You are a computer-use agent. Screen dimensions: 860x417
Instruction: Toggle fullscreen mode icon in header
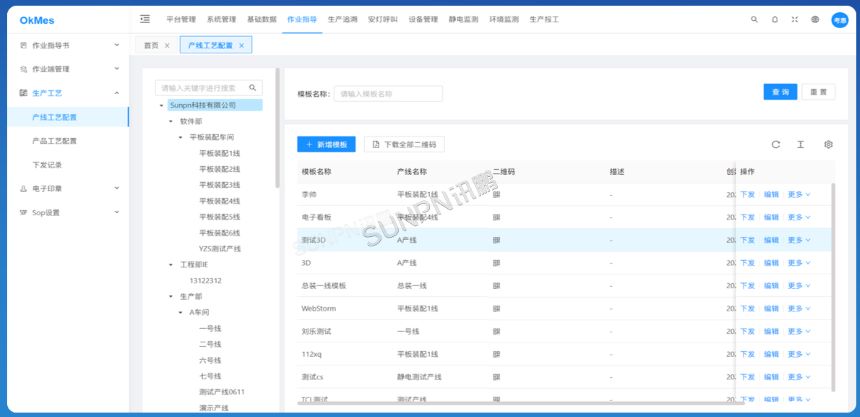[795, 19]
